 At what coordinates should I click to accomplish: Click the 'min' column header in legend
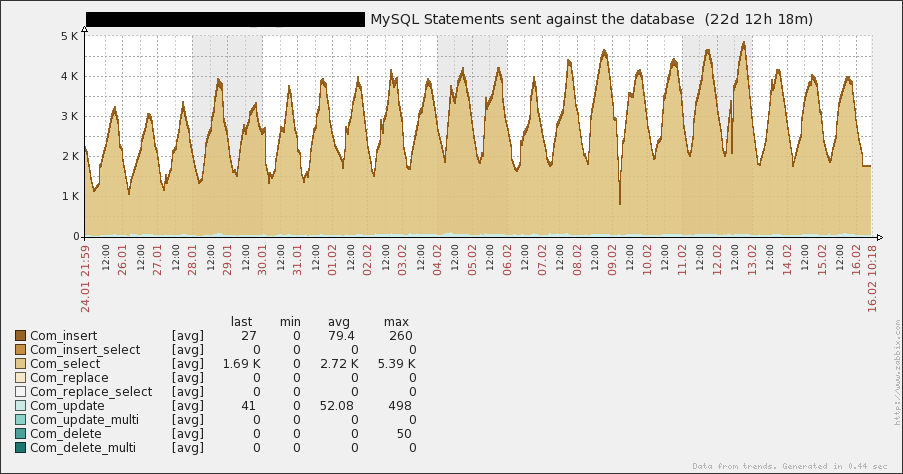(290, 322)
